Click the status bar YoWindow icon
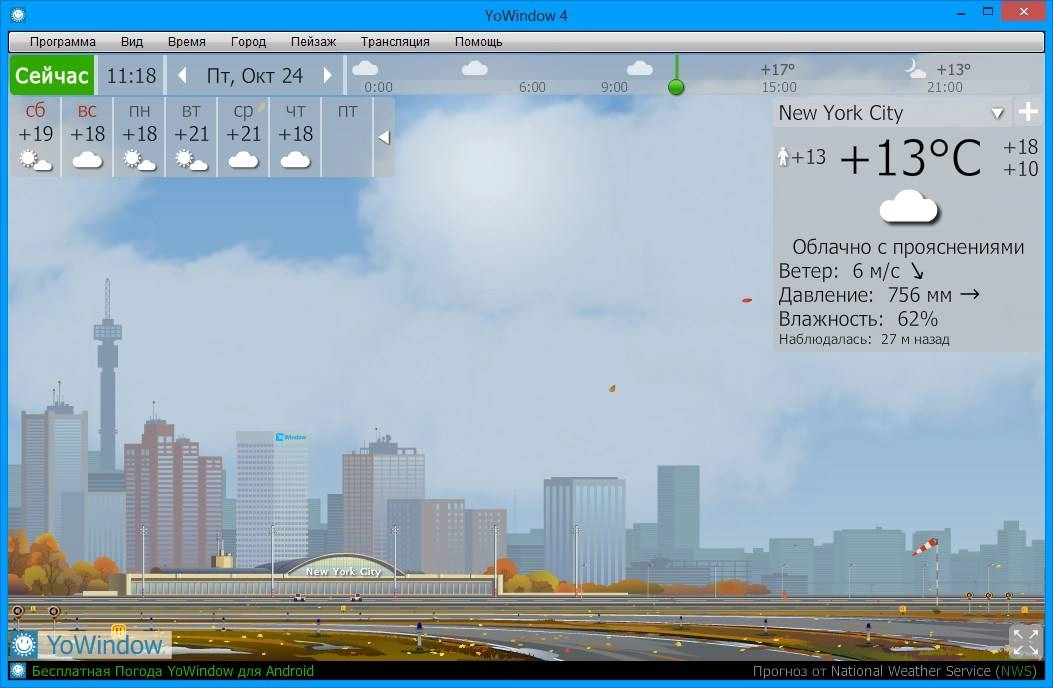Image resolution: width=1053 pixels, height=688 pixels. pos(17,671)
